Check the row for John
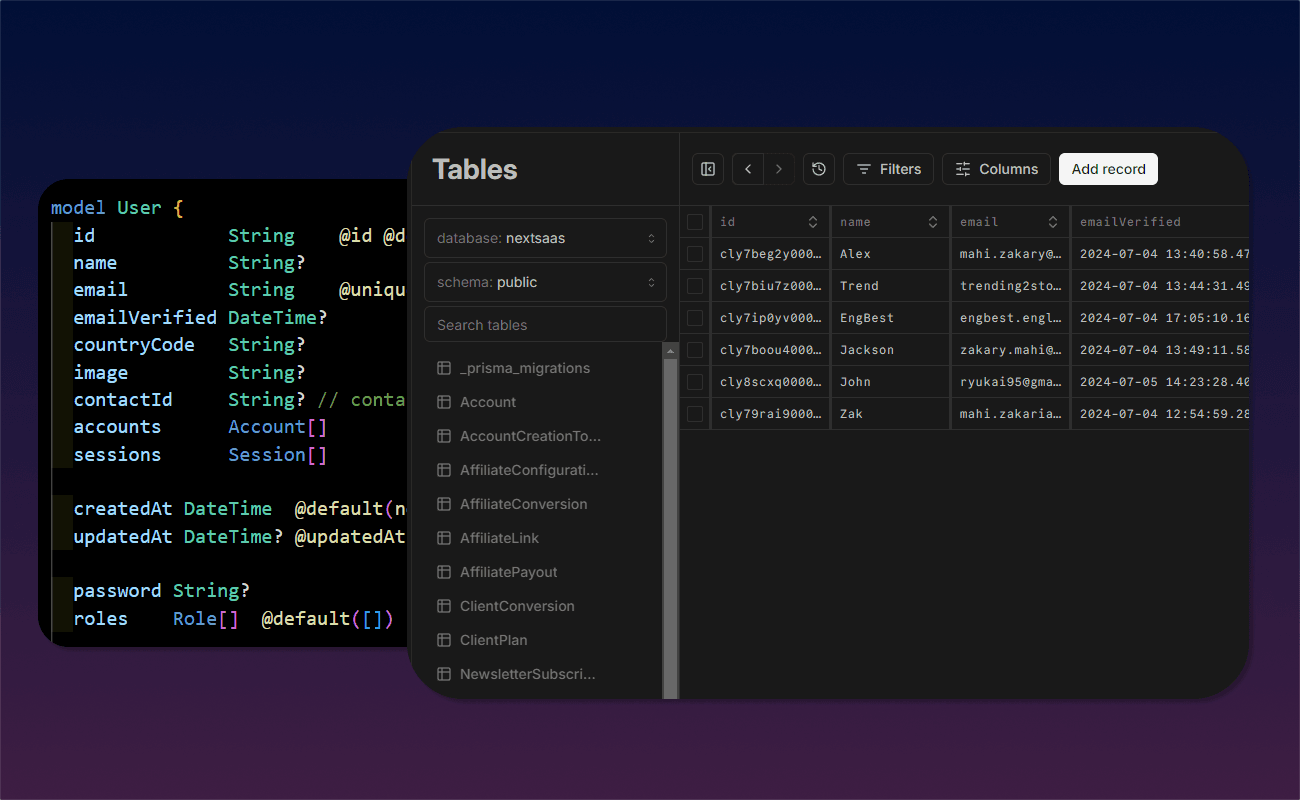1300x800 pixels. 695,382
